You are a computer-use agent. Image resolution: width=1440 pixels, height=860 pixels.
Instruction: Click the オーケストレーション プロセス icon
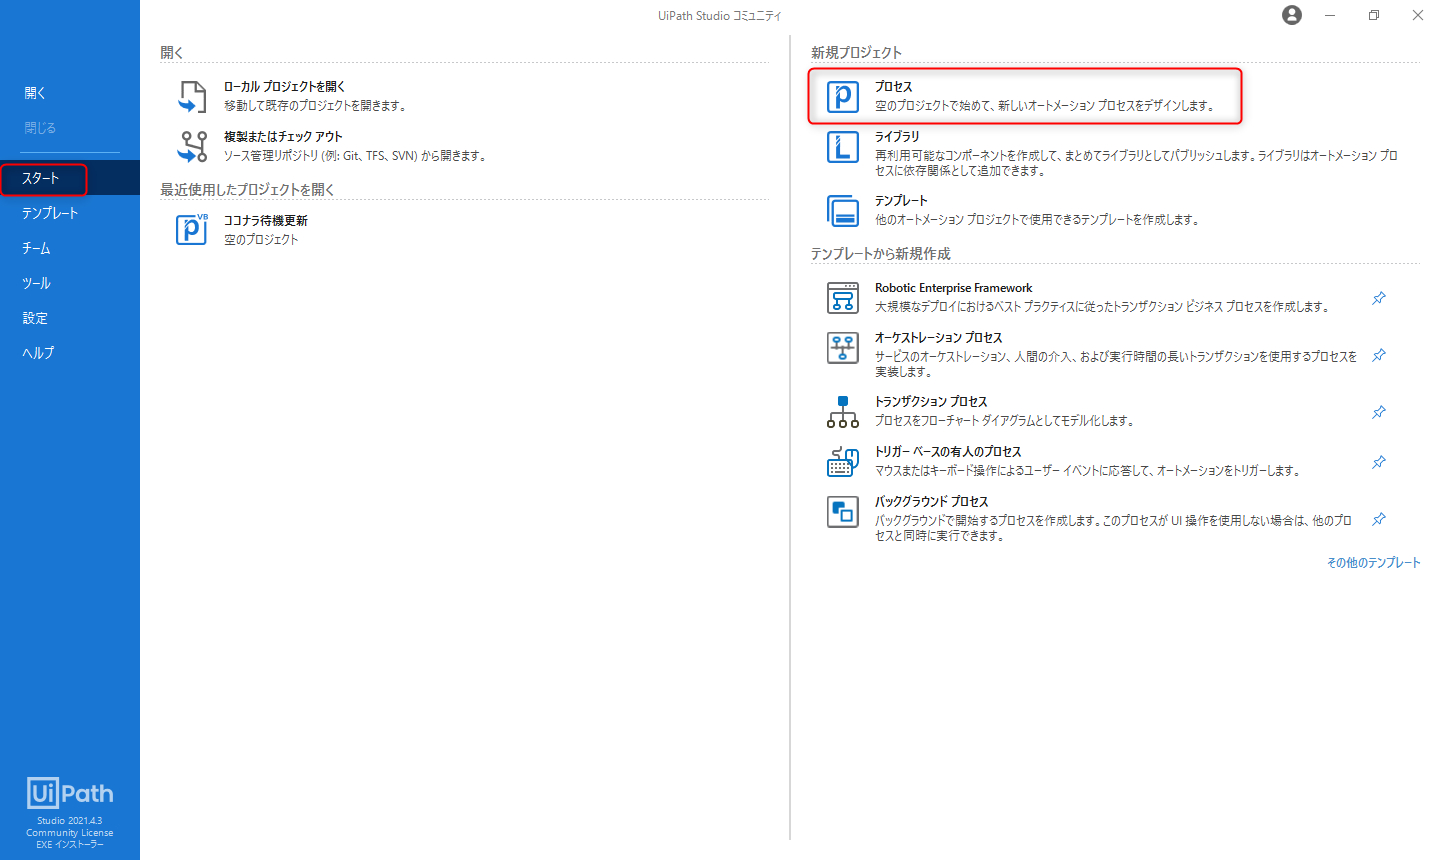[x=843, y=347]
